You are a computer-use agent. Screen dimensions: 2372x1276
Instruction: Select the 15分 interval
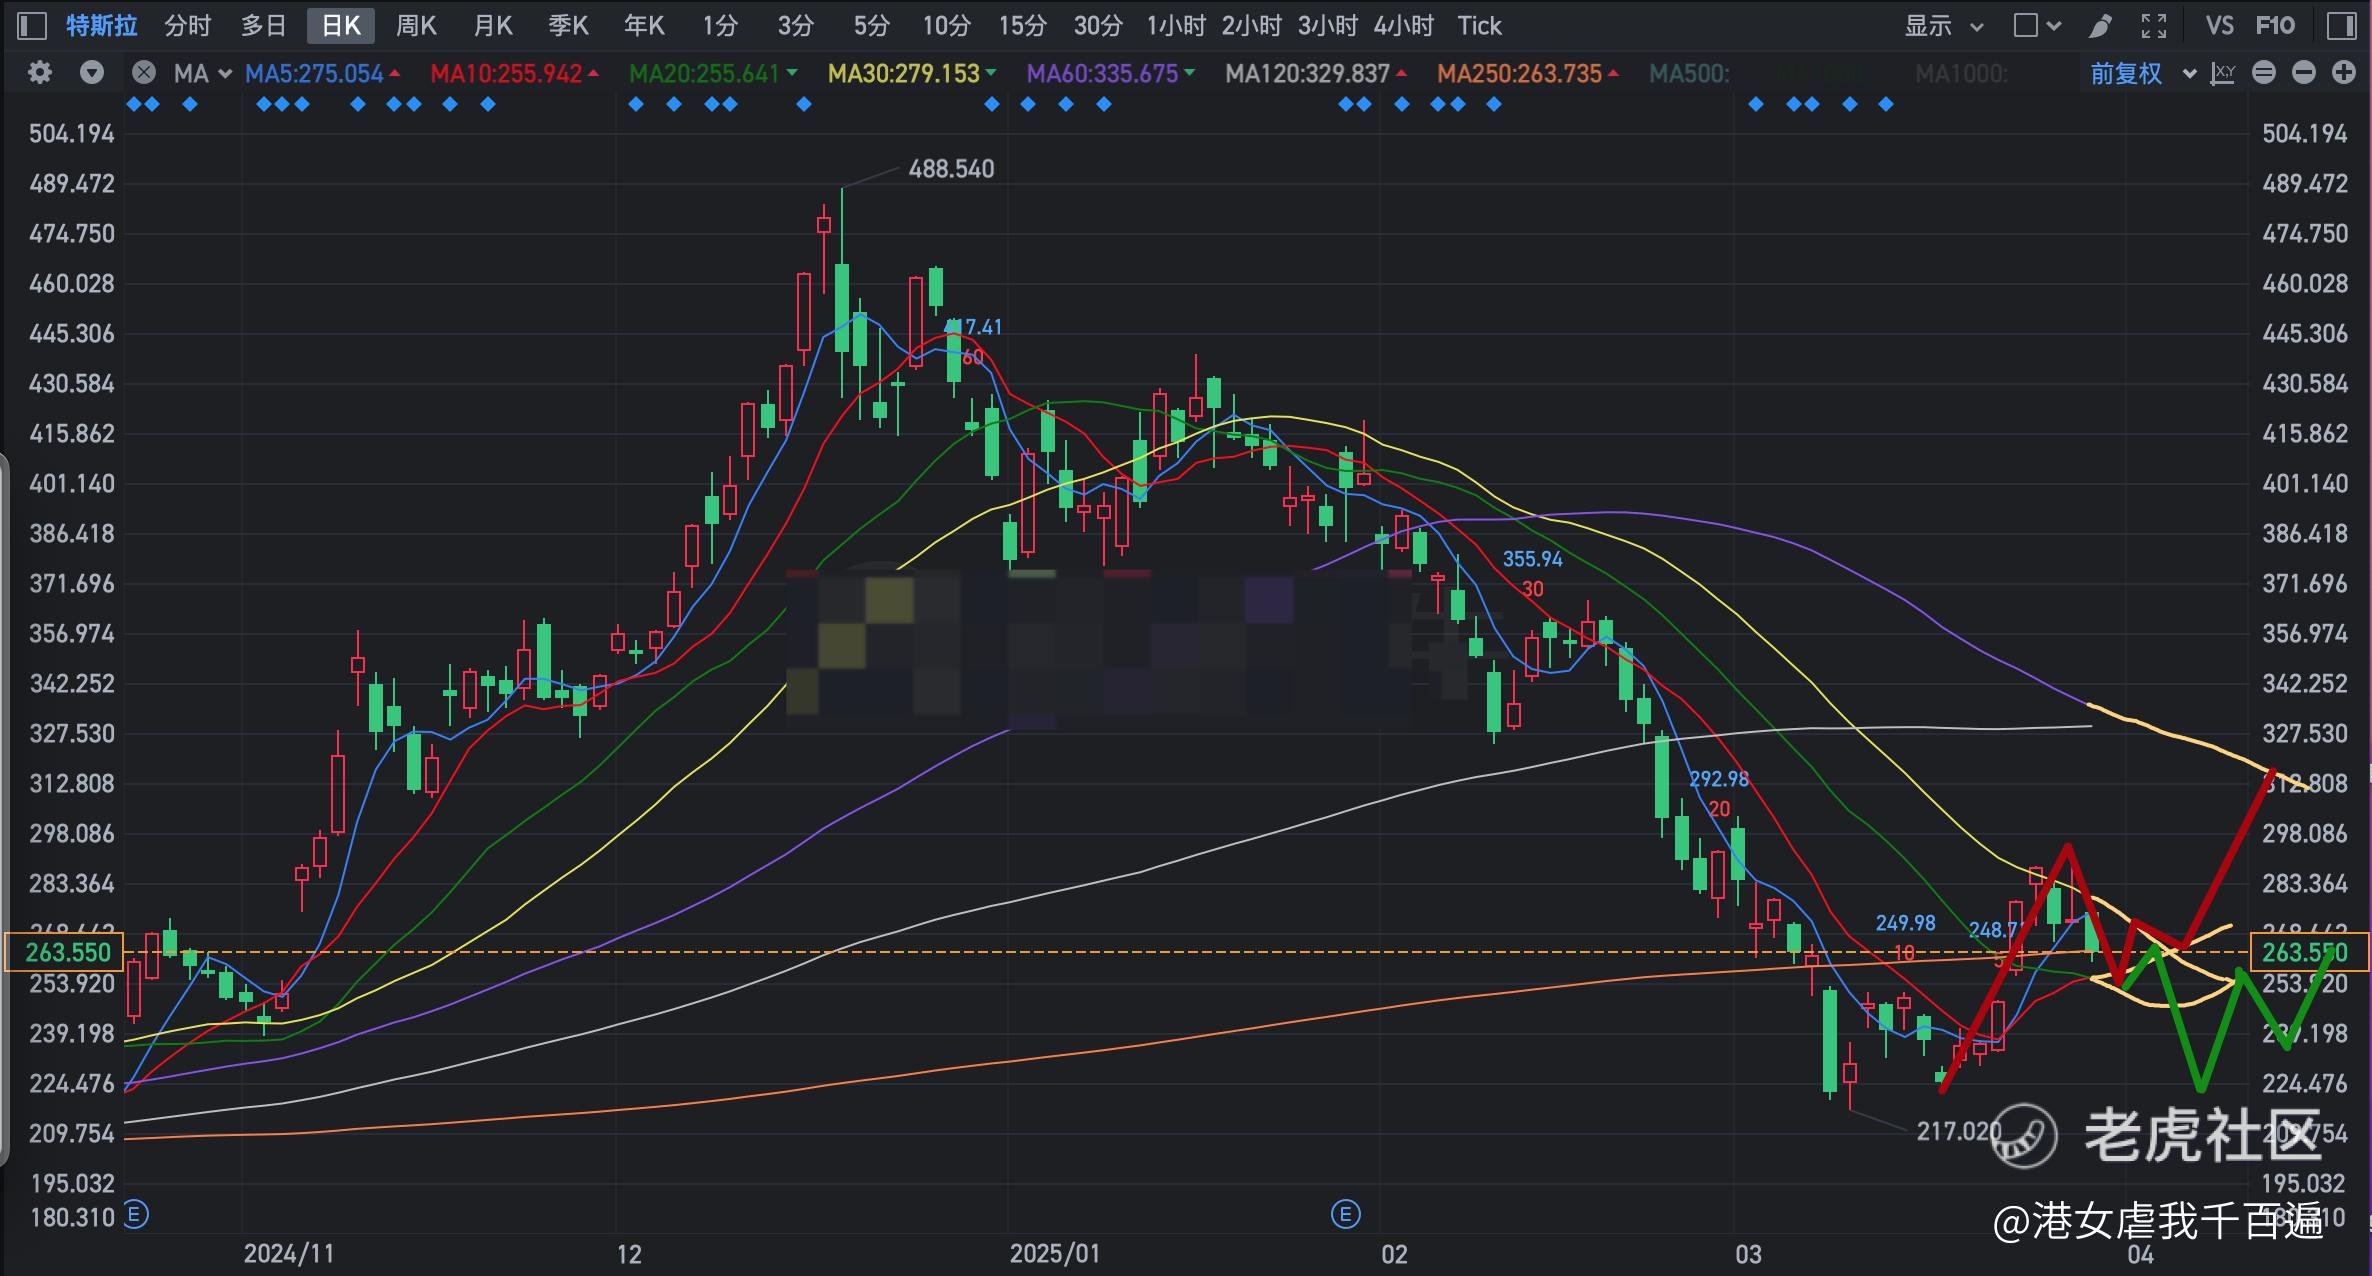tap(1022, 25)
